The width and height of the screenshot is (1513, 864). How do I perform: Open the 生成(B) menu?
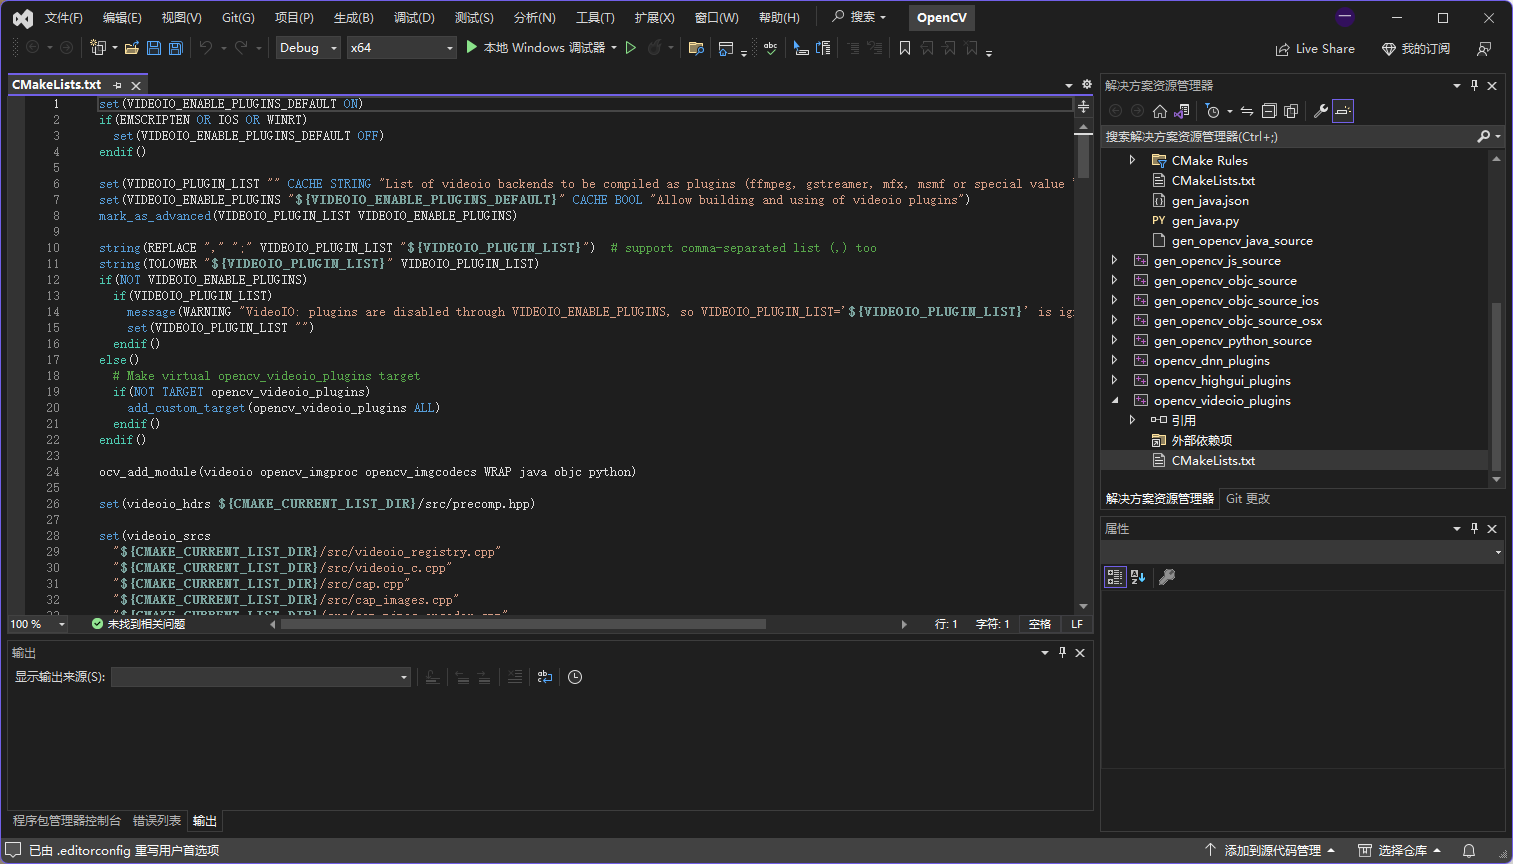(353, 18)
